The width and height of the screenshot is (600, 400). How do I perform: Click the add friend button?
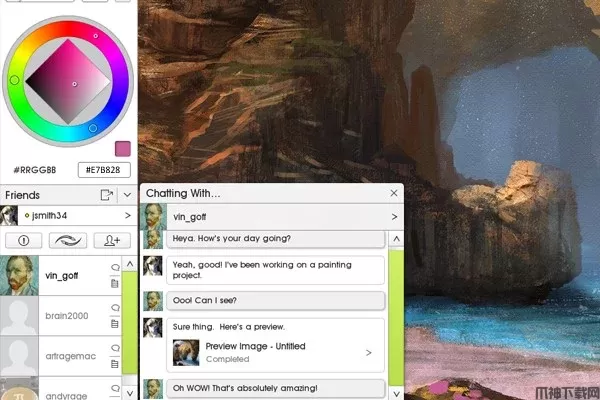pyautogui.click(x=112, y=240)
